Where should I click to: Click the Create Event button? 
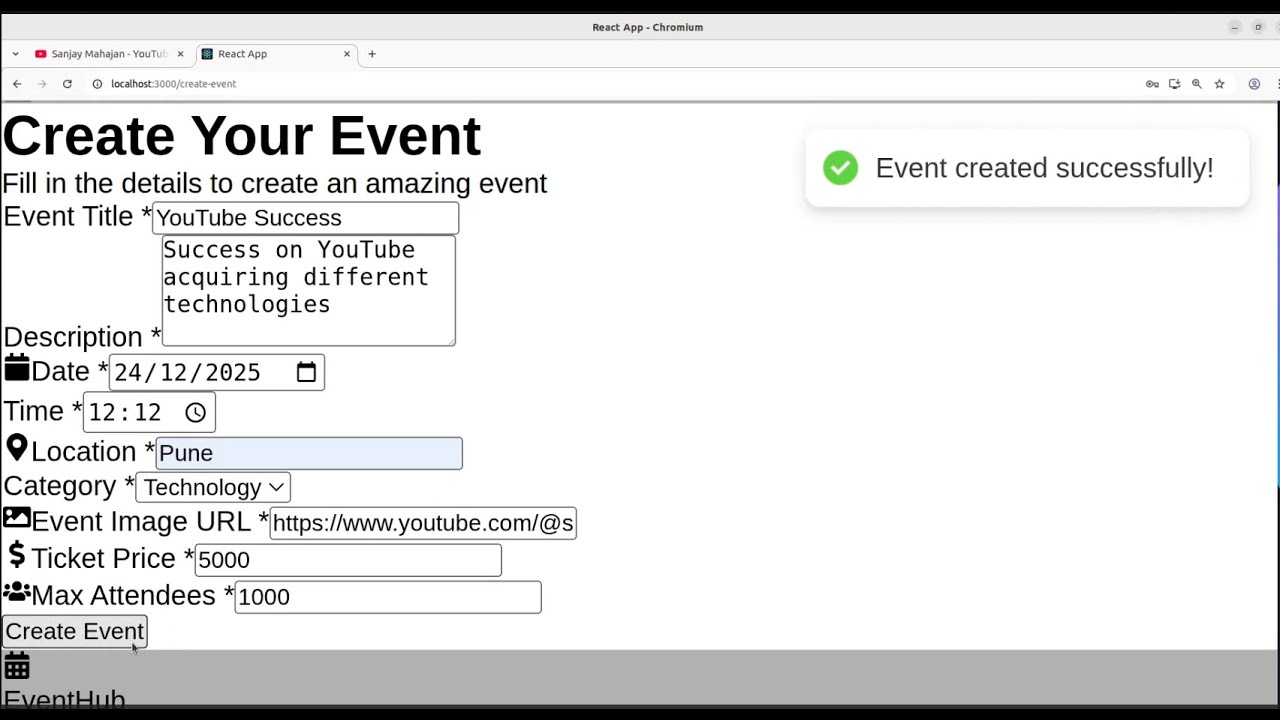(74, 631)
